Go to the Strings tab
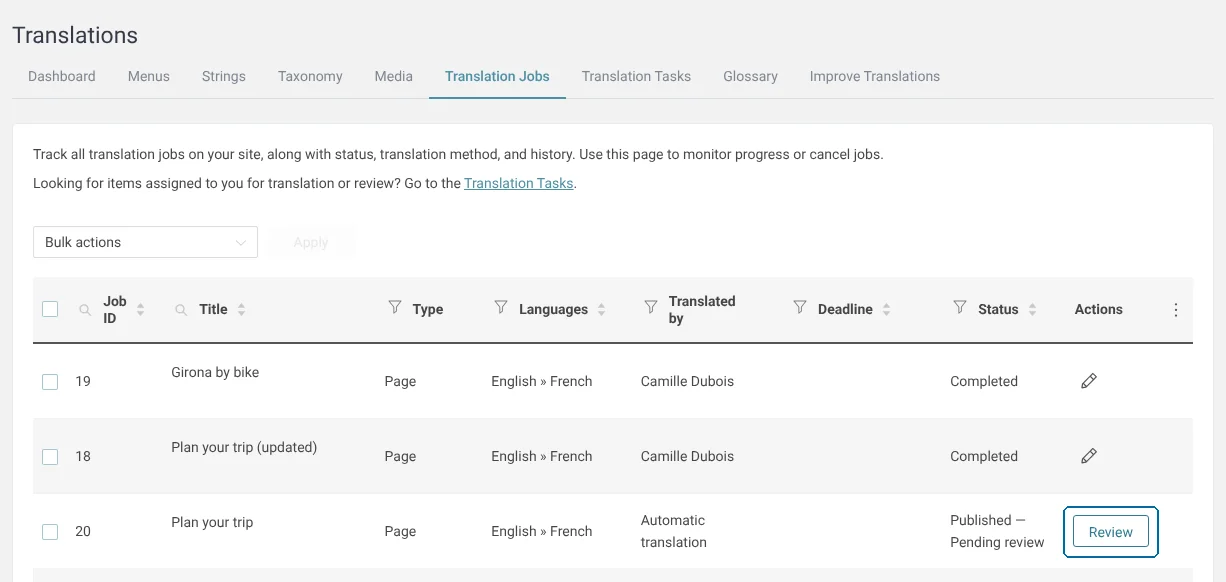Screen dimensions: 1226x582 click(x=224, y=76)
